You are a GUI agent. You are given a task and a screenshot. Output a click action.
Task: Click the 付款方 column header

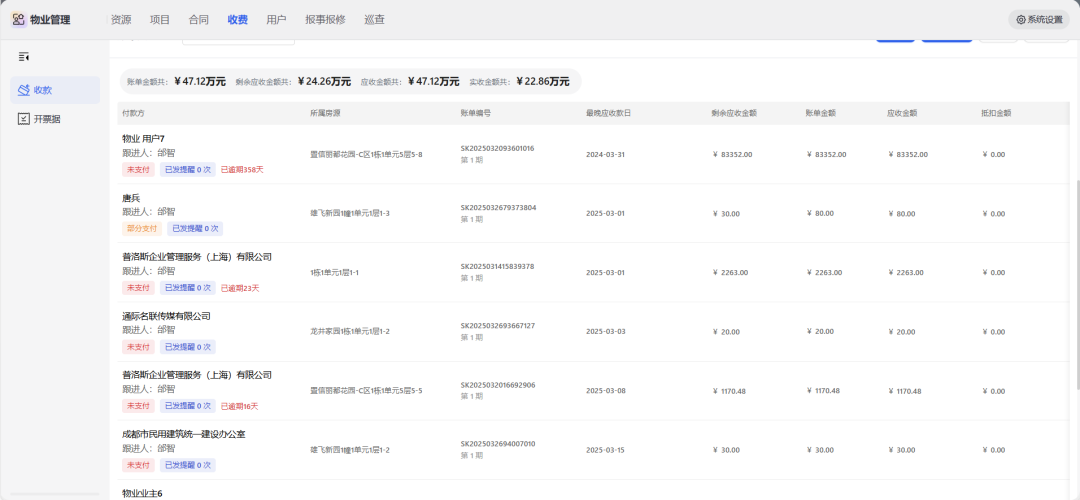[133, 113]
